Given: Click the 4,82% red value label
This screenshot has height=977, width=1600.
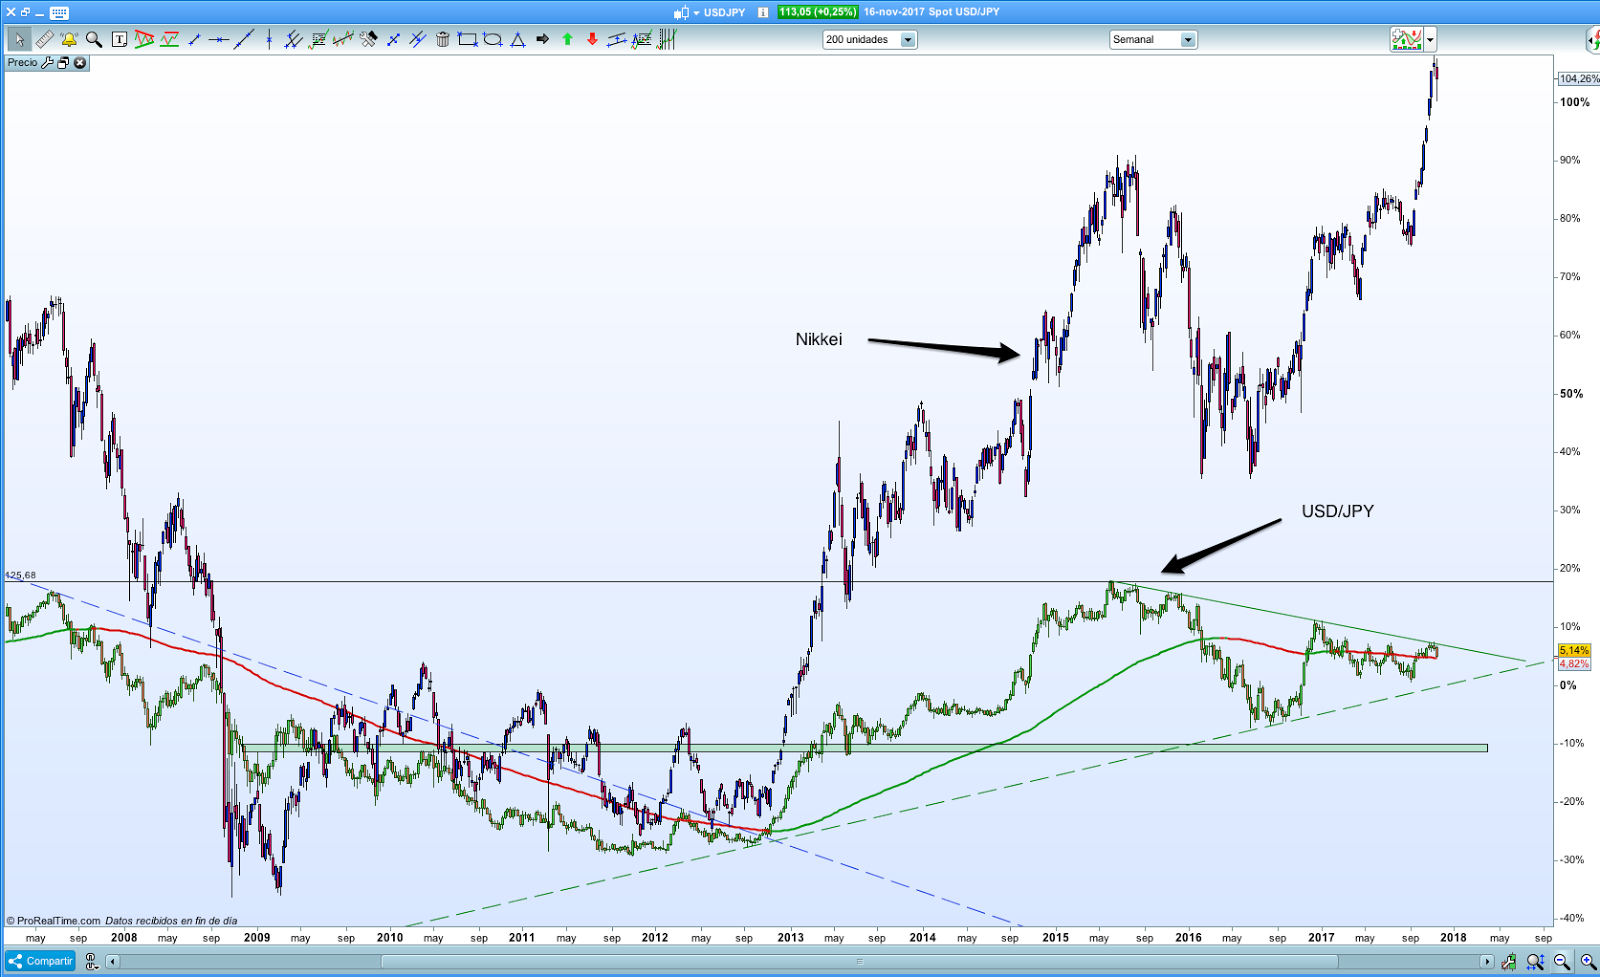Looking at the screenshot, I should [1574, 664].
